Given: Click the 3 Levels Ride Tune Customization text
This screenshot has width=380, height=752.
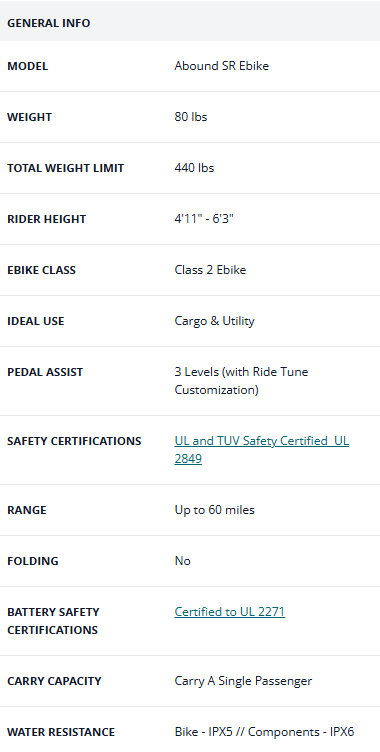Looking at the screenshot, I should (241, 381).
